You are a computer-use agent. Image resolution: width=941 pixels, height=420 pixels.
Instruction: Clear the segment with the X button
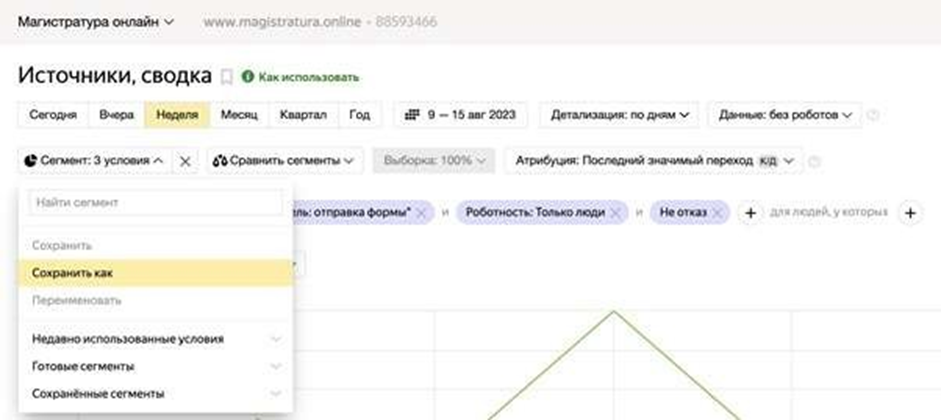(184, 160)
